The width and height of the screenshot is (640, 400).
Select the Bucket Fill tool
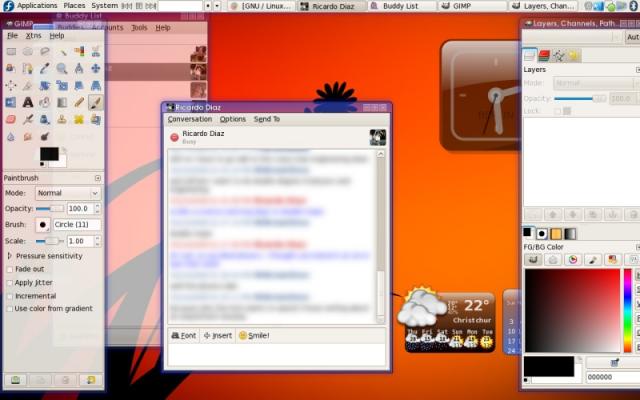[x=45, y=102]
